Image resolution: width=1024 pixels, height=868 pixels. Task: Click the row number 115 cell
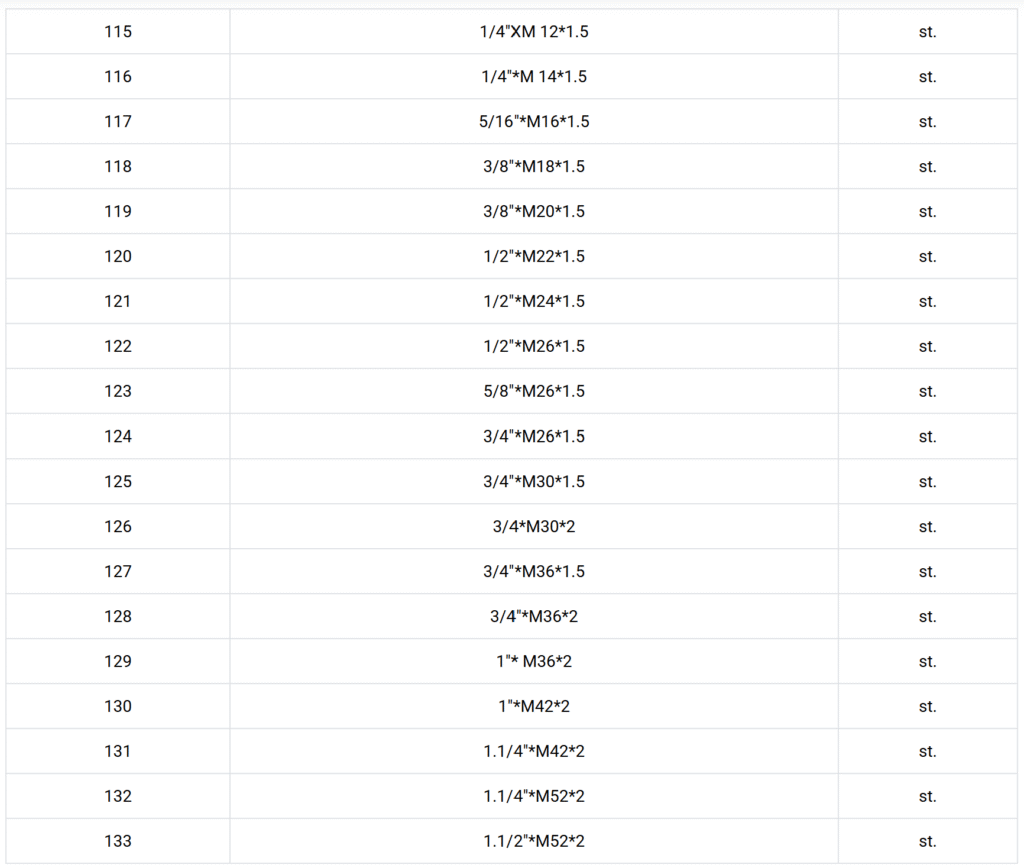[118, 32]
